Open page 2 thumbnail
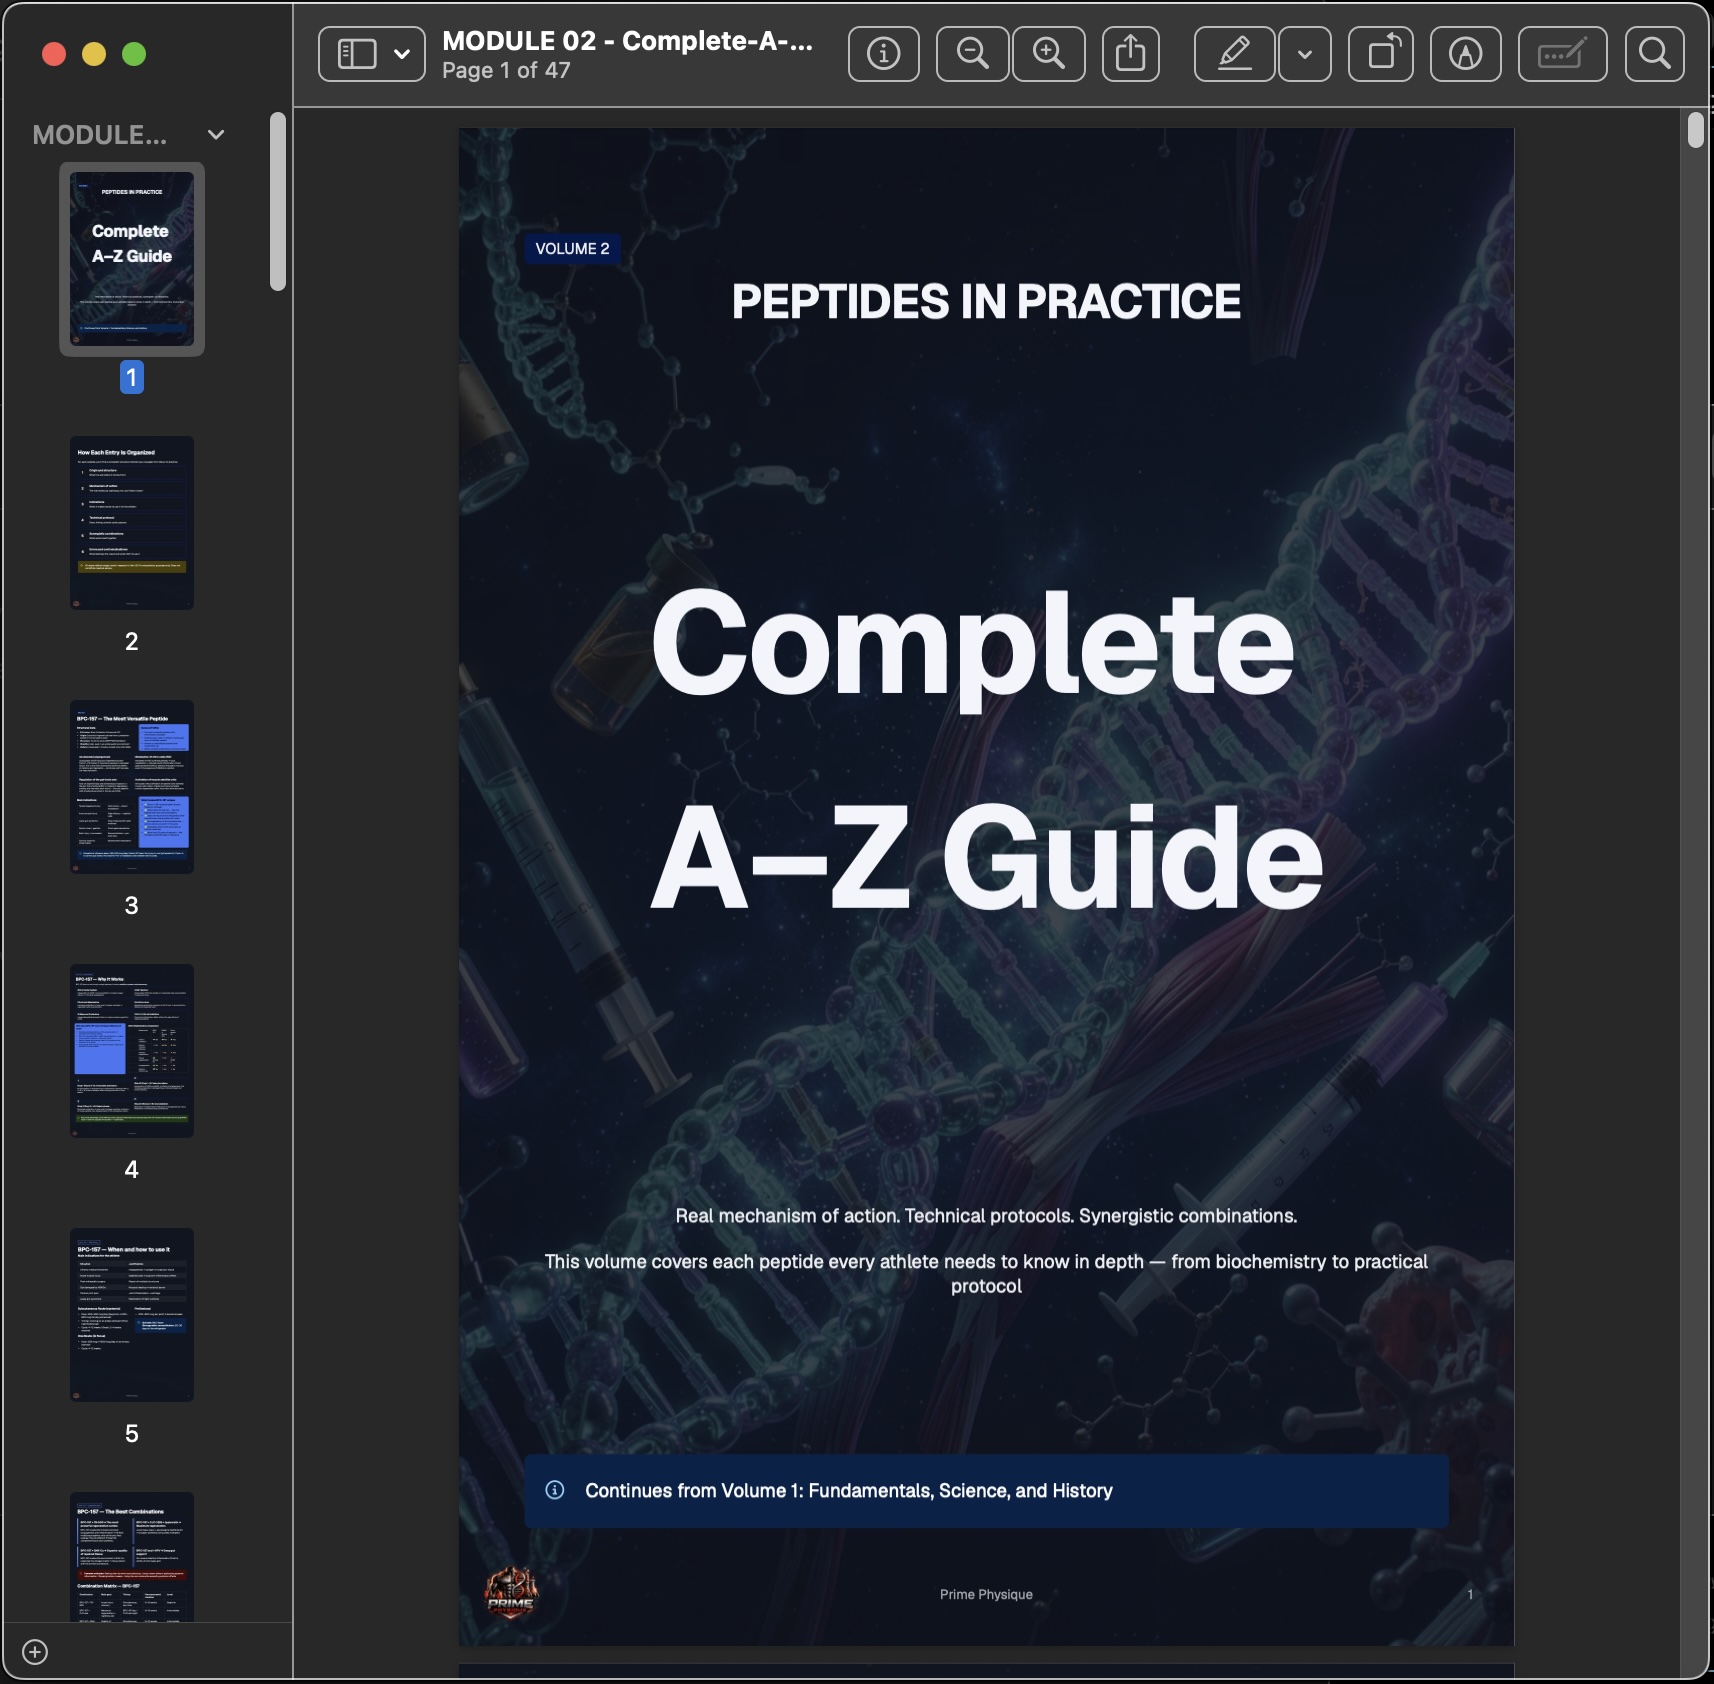Screen dimensions: 1714x1684 pos(132,523)
